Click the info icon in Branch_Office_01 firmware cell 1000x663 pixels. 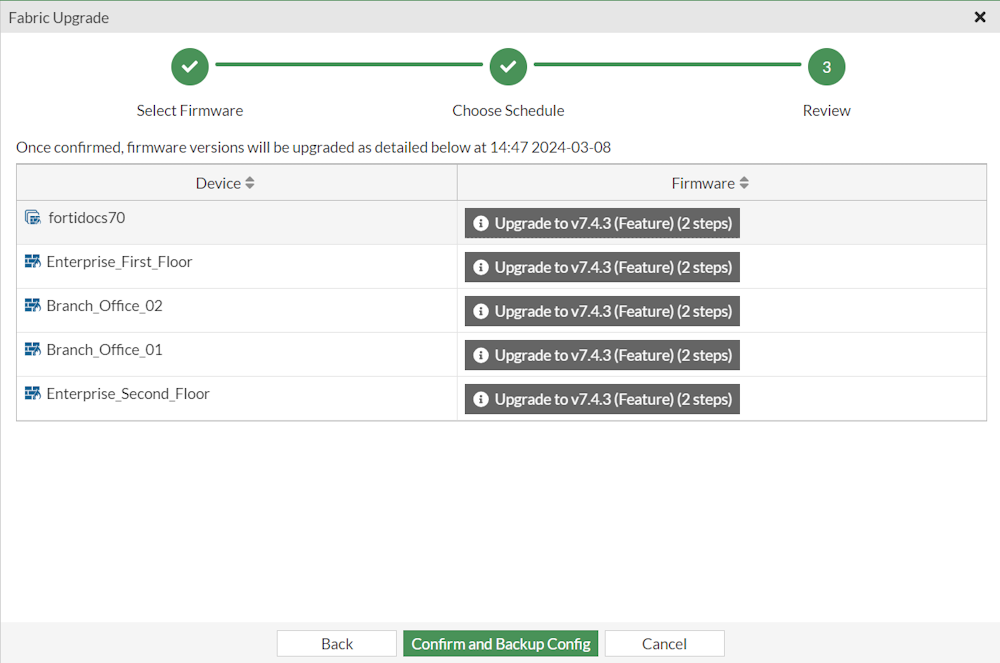(x=481, y=355)
